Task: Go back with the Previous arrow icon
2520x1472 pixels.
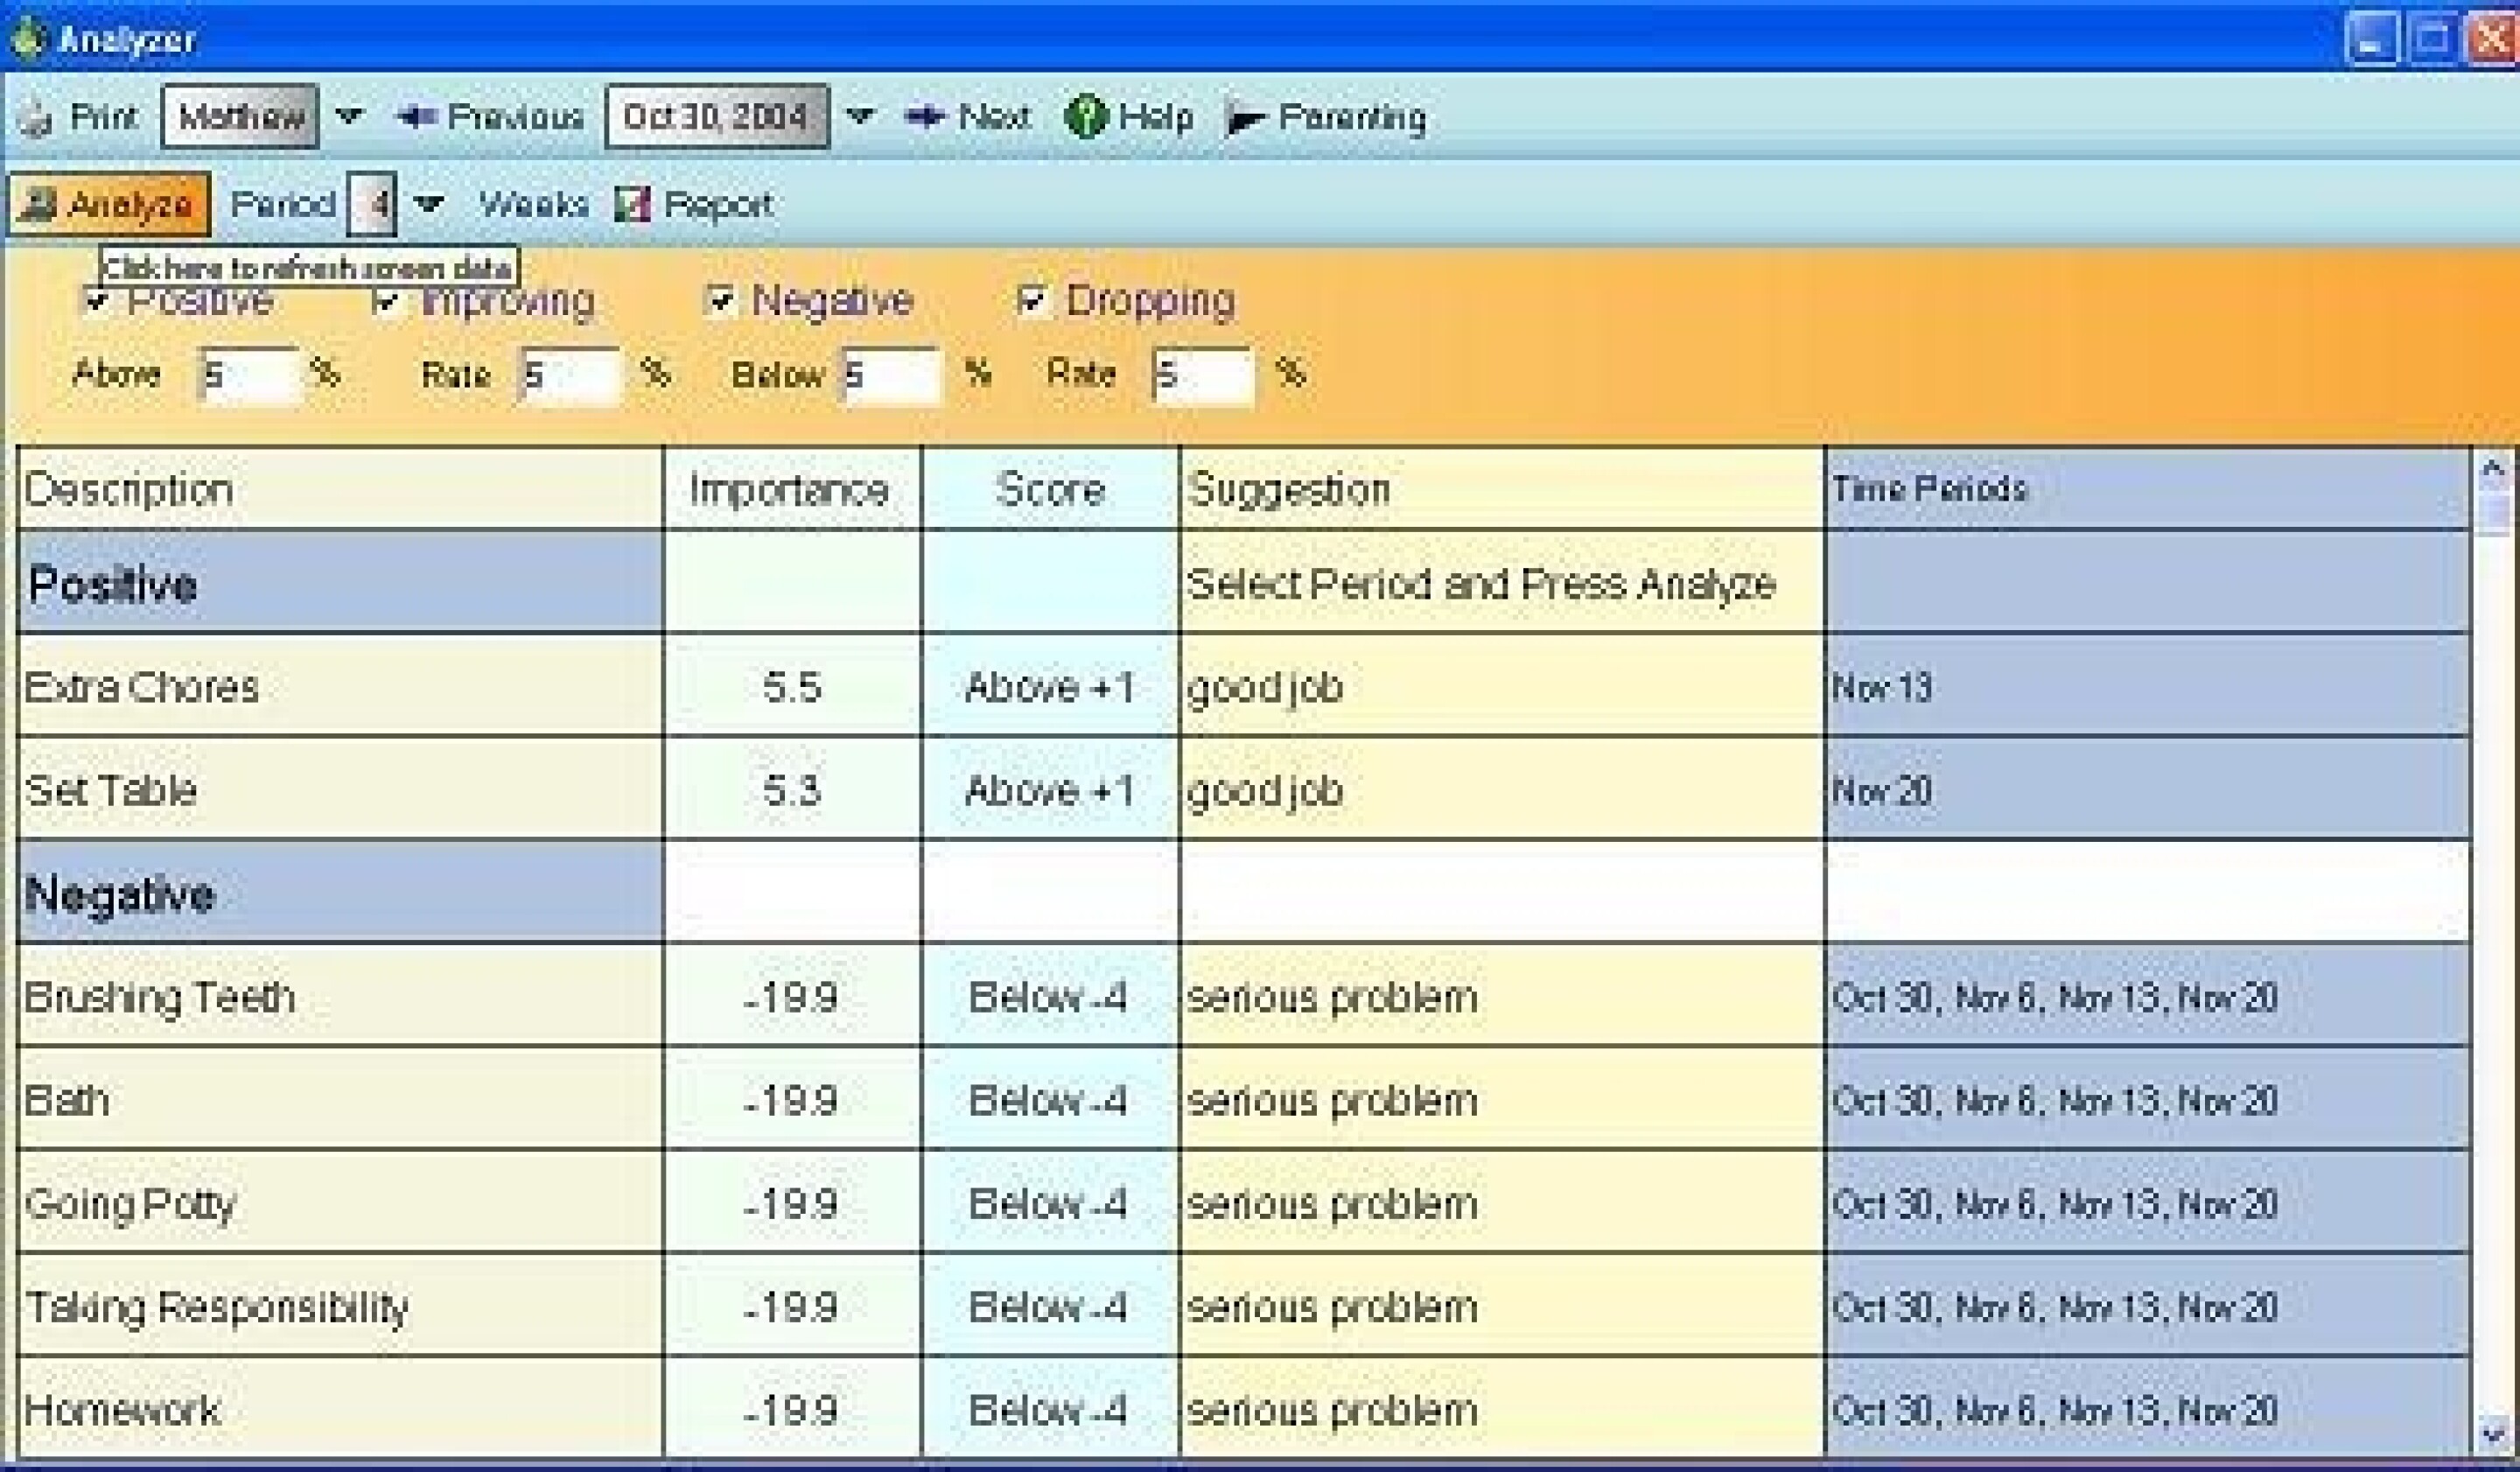Action: point(416,117)
